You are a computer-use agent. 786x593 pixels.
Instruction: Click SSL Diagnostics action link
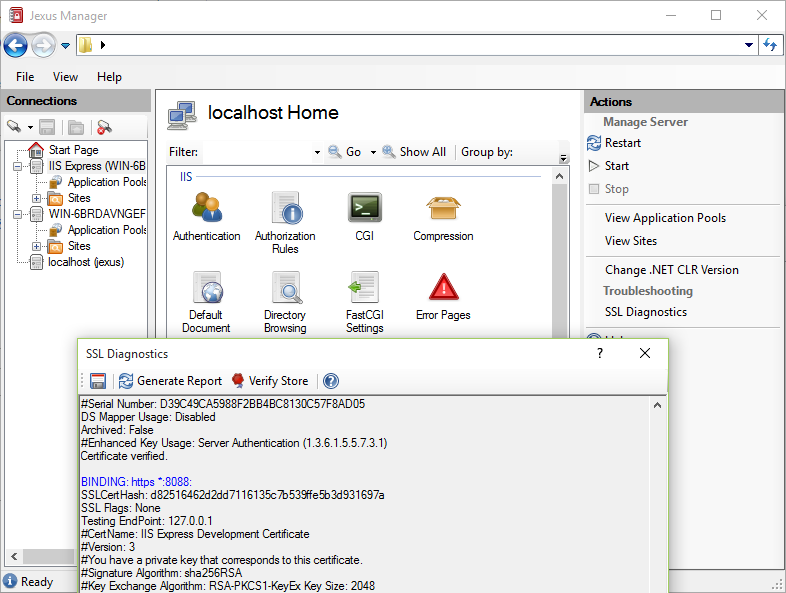646,312
